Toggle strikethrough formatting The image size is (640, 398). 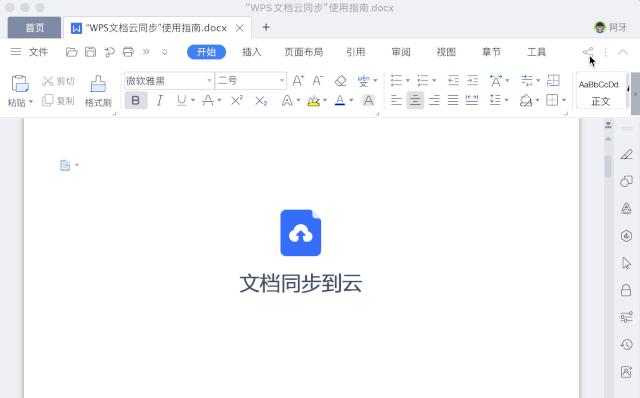click(x=208, y=100)
